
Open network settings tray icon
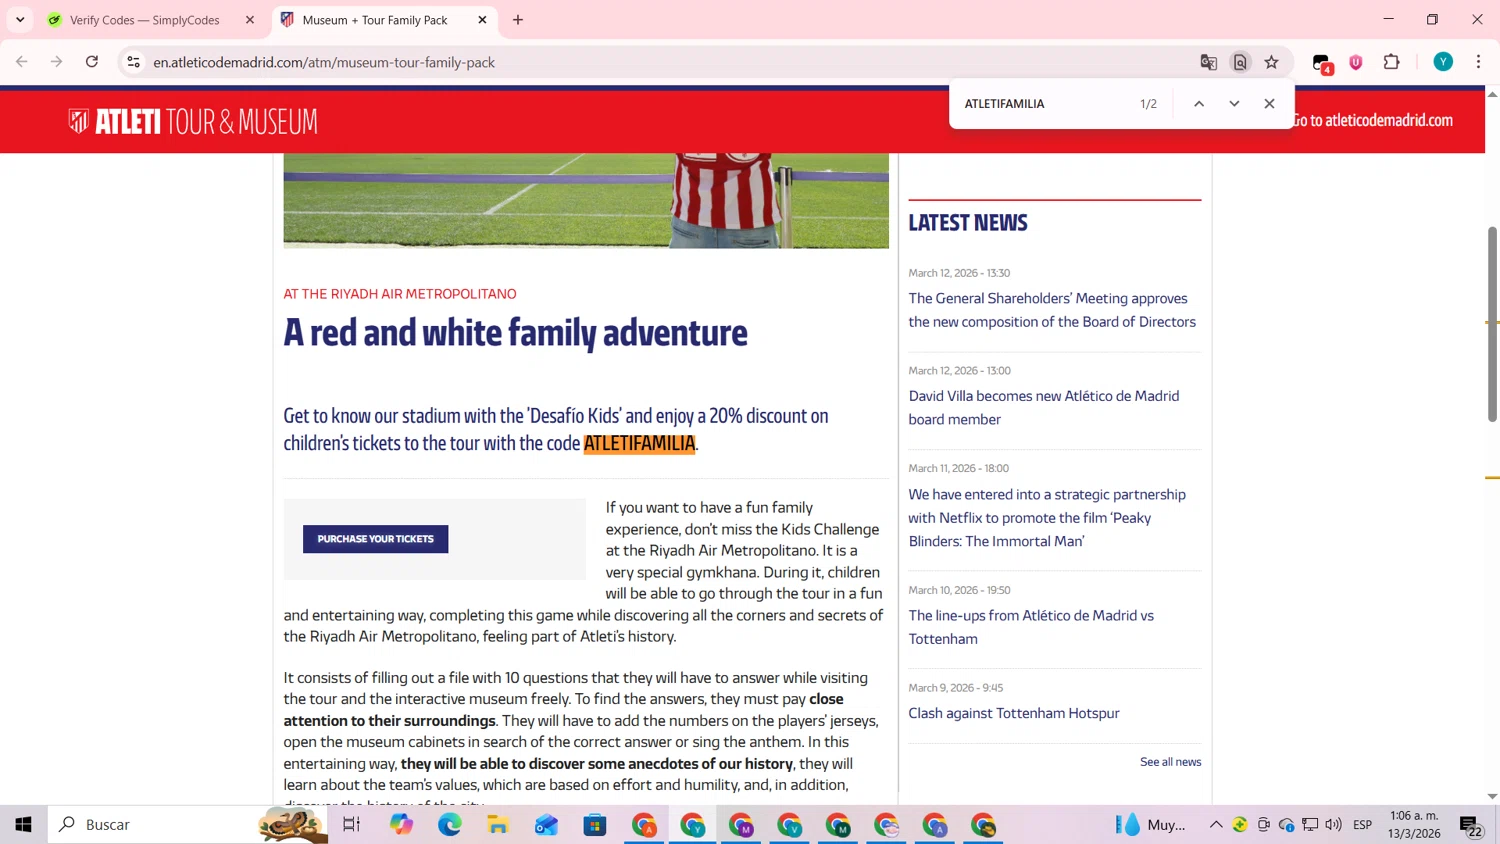[x=1310, y=825]
